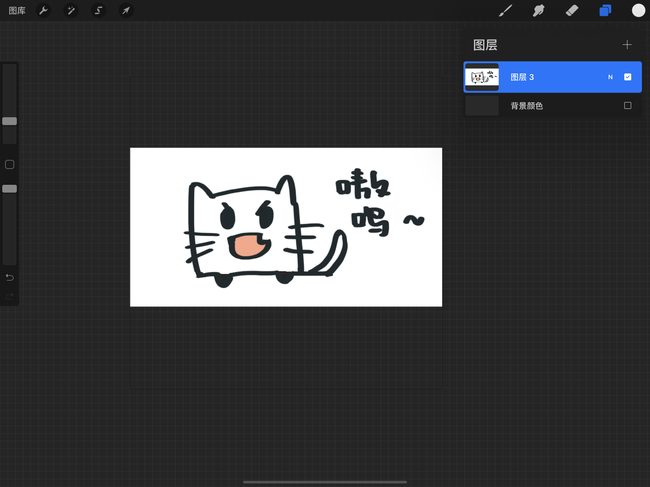The width and height of the screenshot is (650, 487).
Task: Hide 图层 3 using its checkbox
Action: tap(627, 77)
